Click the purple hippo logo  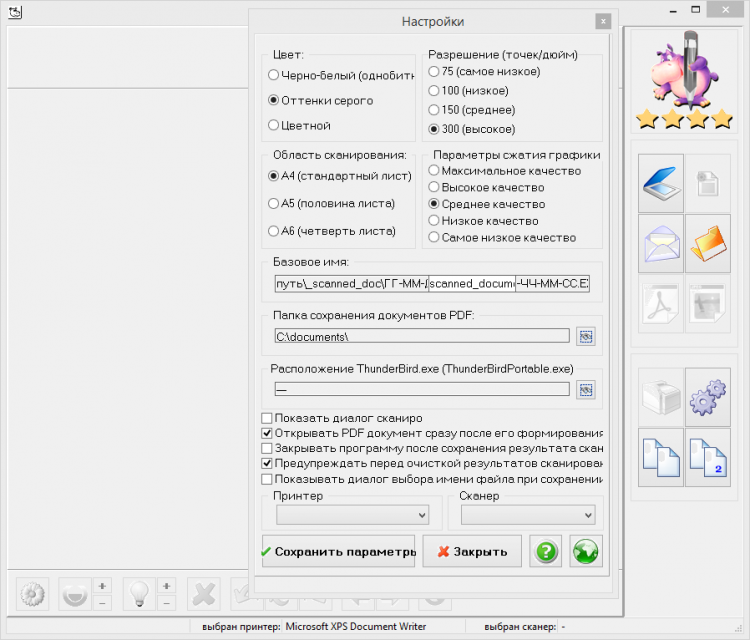tap(684, 69)
